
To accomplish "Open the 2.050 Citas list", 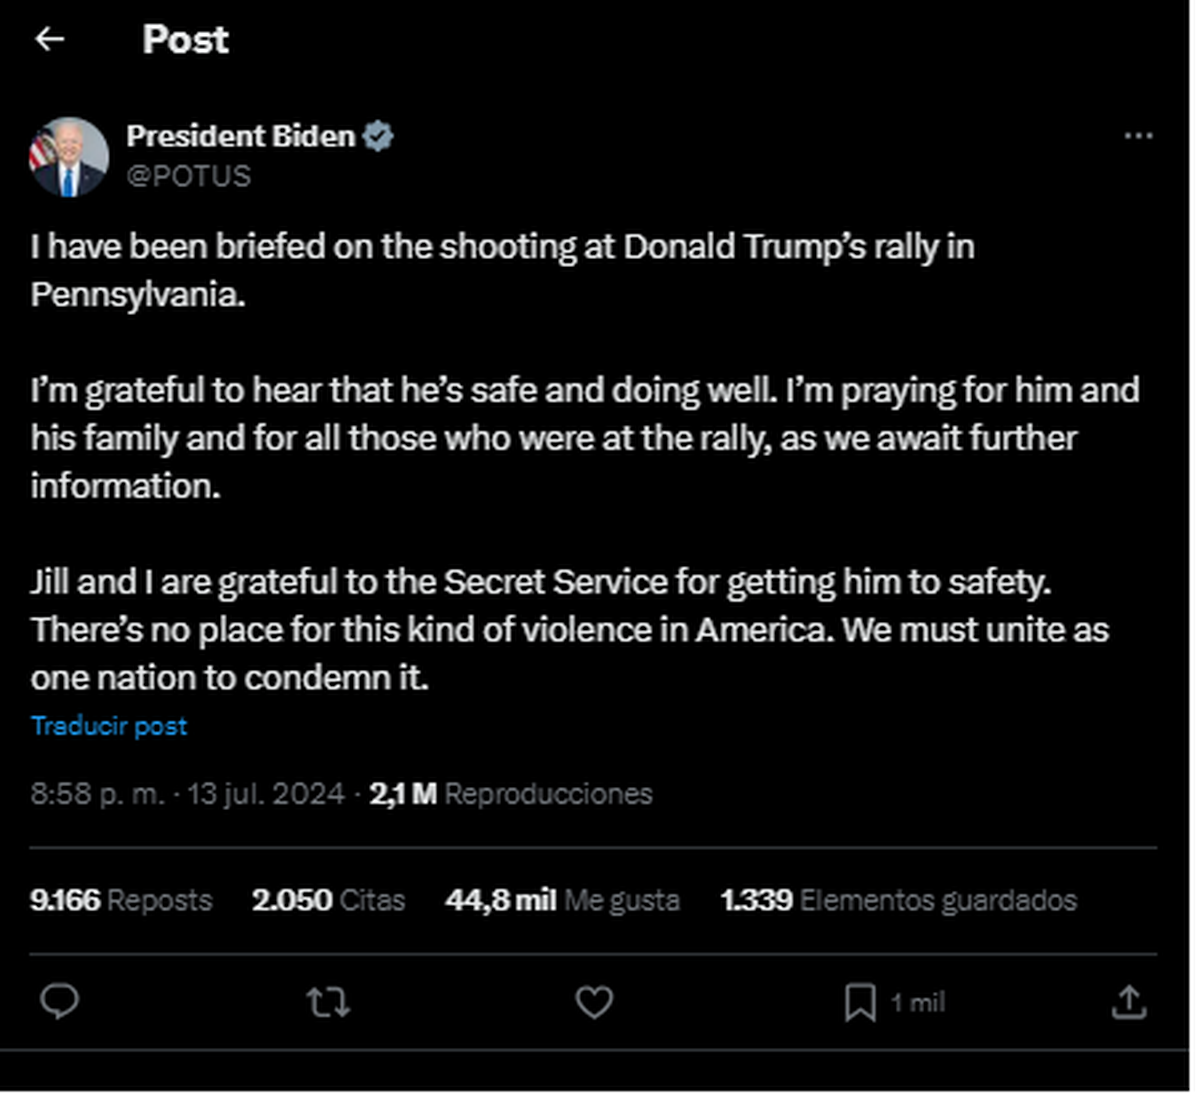I will (328, 900).
